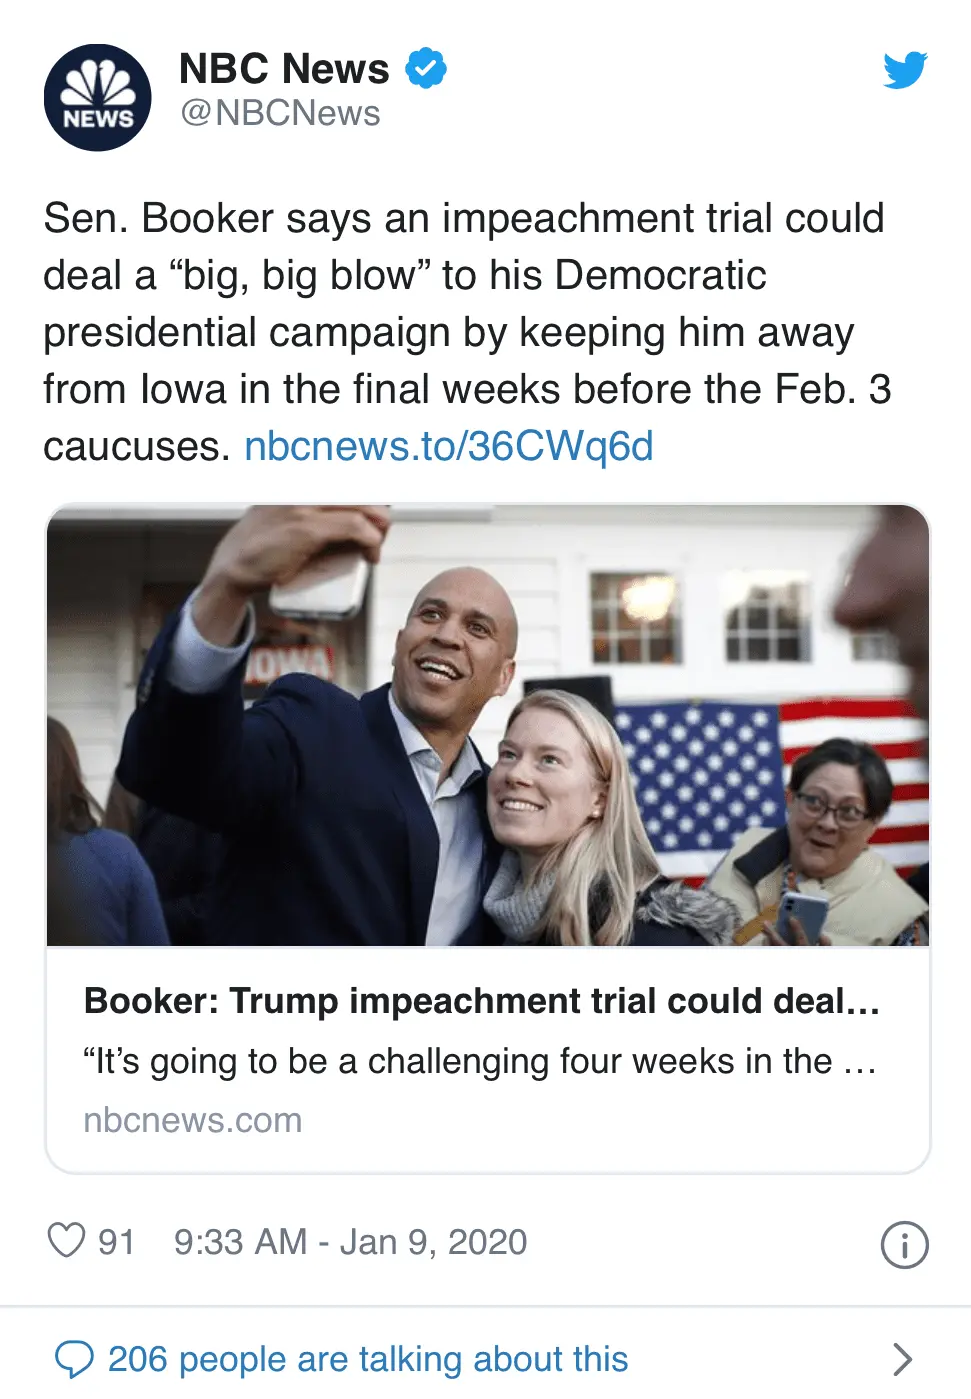Click the blue verified badge
The image size is (971, 1399).
pyautogui.click(x=425, y=68)
